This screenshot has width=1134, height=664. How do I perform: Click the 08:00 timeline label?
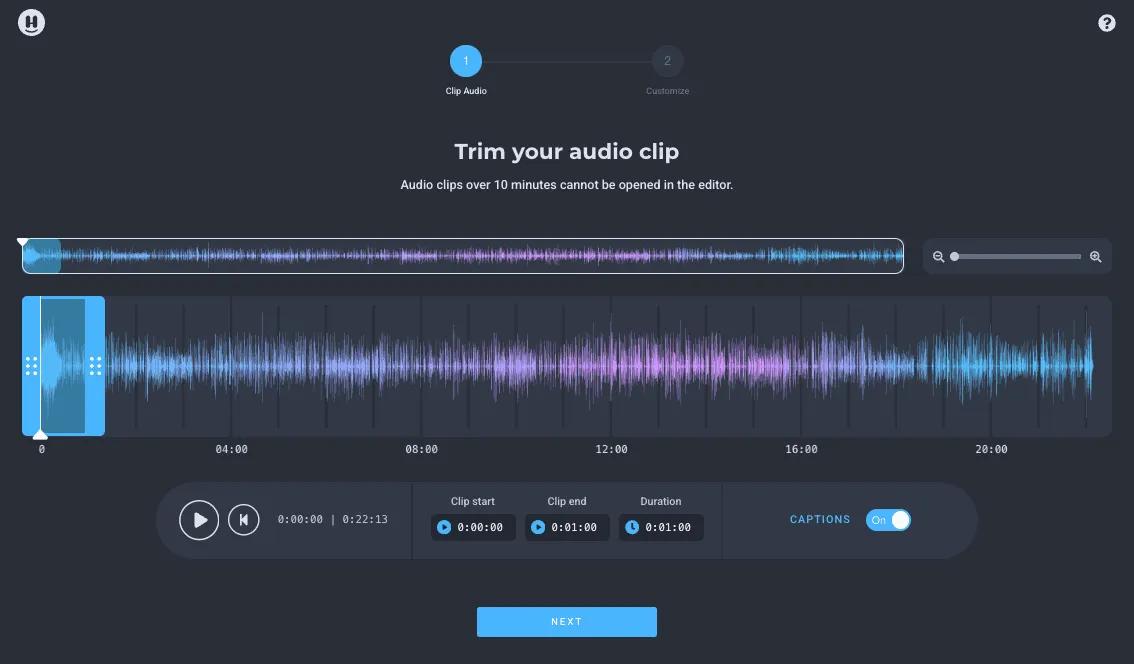point(422,449)
